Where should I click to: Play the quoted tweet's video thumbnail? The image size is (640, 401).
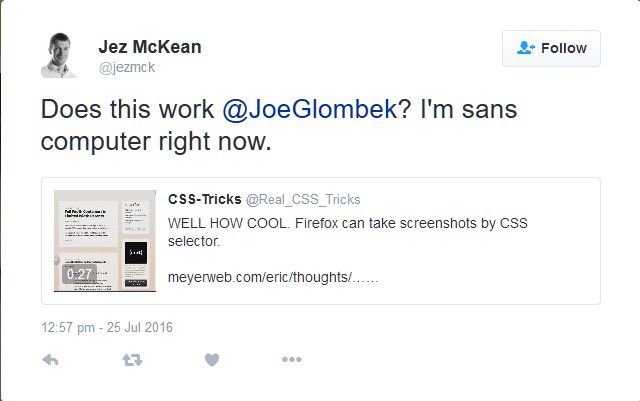click(x=101, y=240)
